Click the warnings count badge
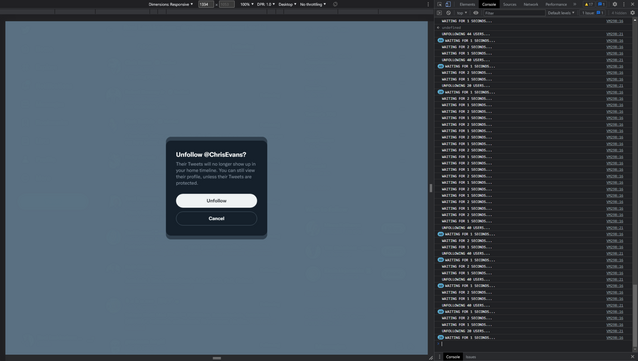 pos(589,4)
